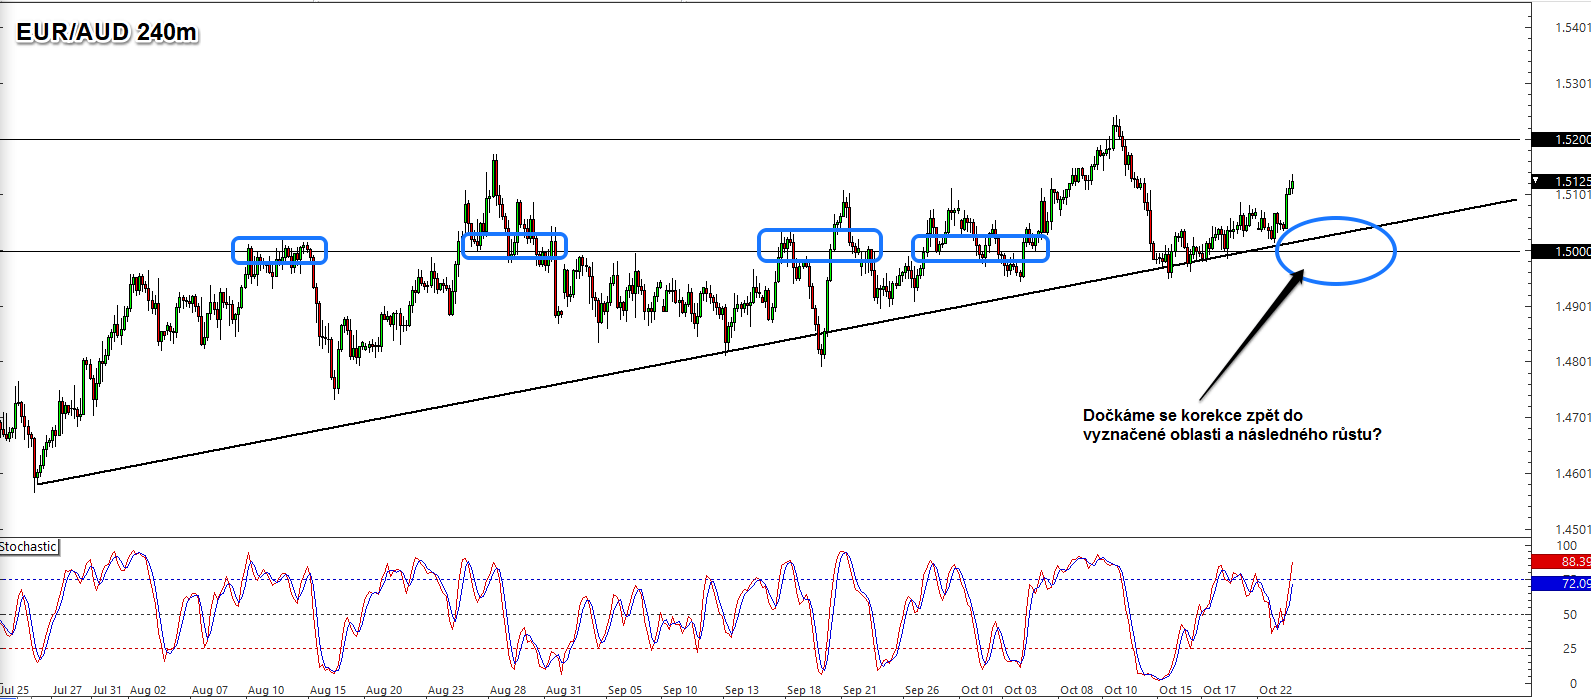The image size is (1591, 699).
Task: Click the Oct 03 date label
Action: click(1021, 690)
